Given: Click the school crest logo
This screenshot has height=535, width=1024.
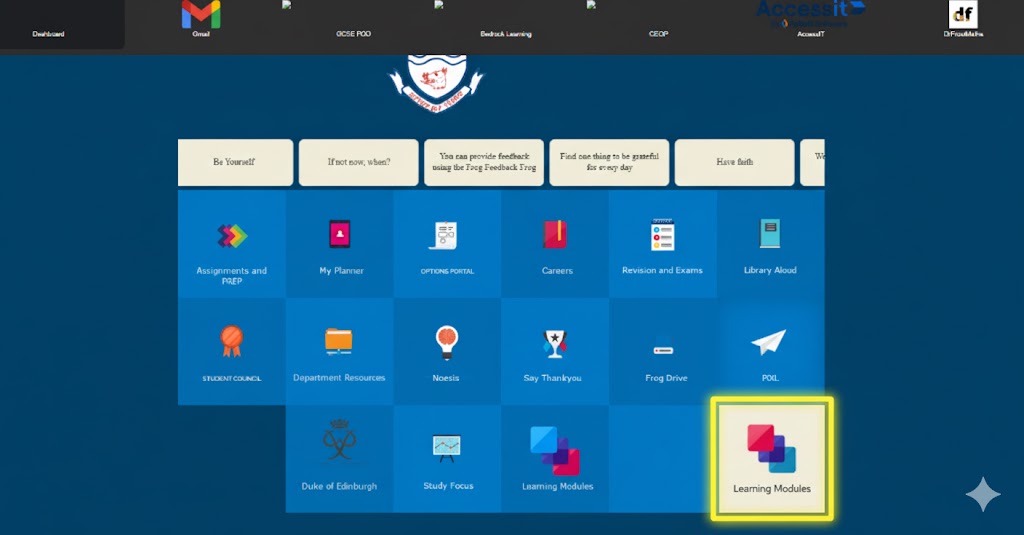Looking at the screenshot, I should click(436, 82).
